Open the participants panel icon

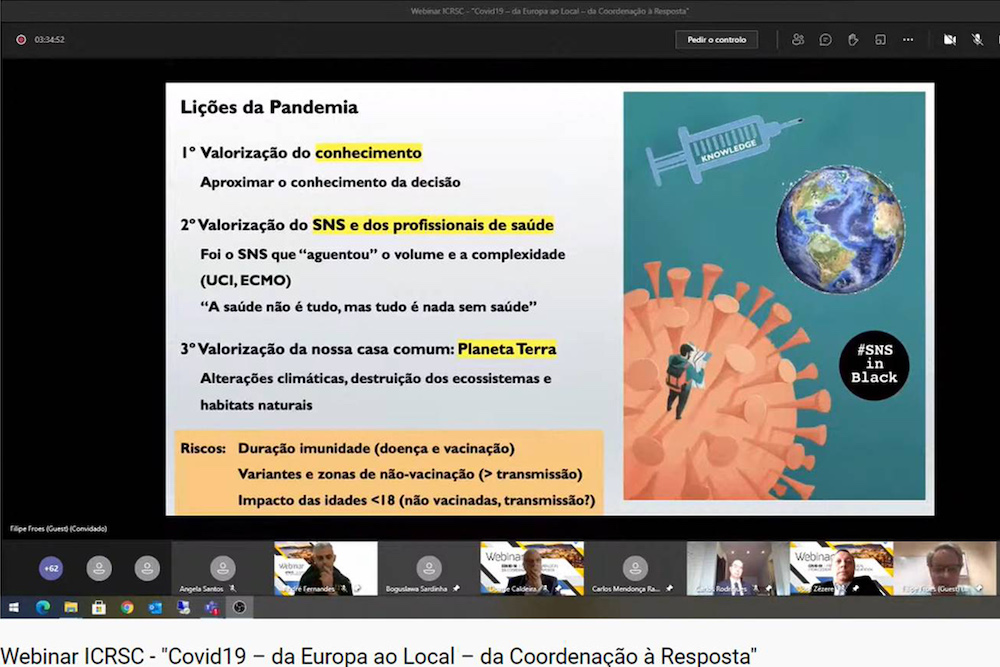pos(797,40)
